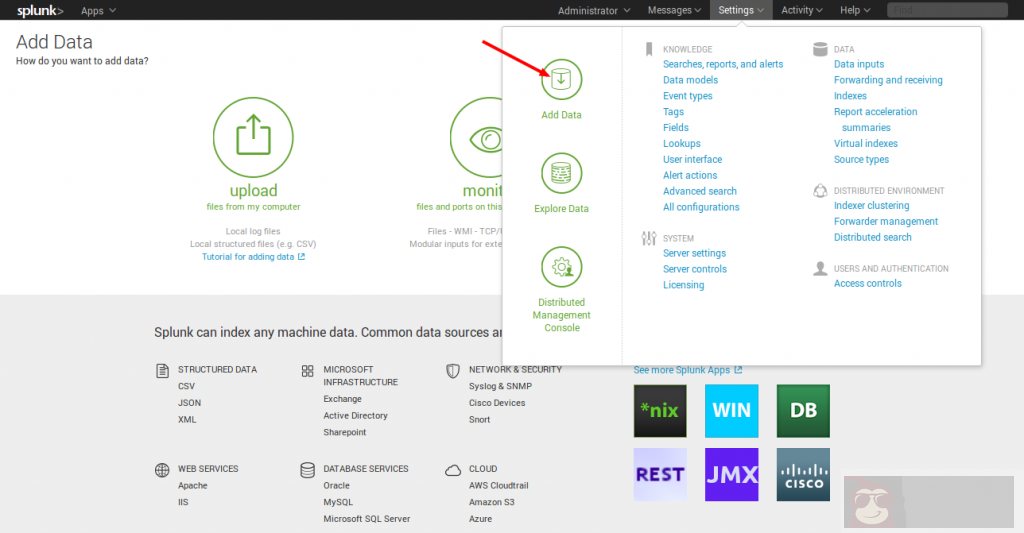Select Syslog & SNMP data source
Image resolution: width=1024 pixels, height=533 pixels.
click(x=500, y=386)
